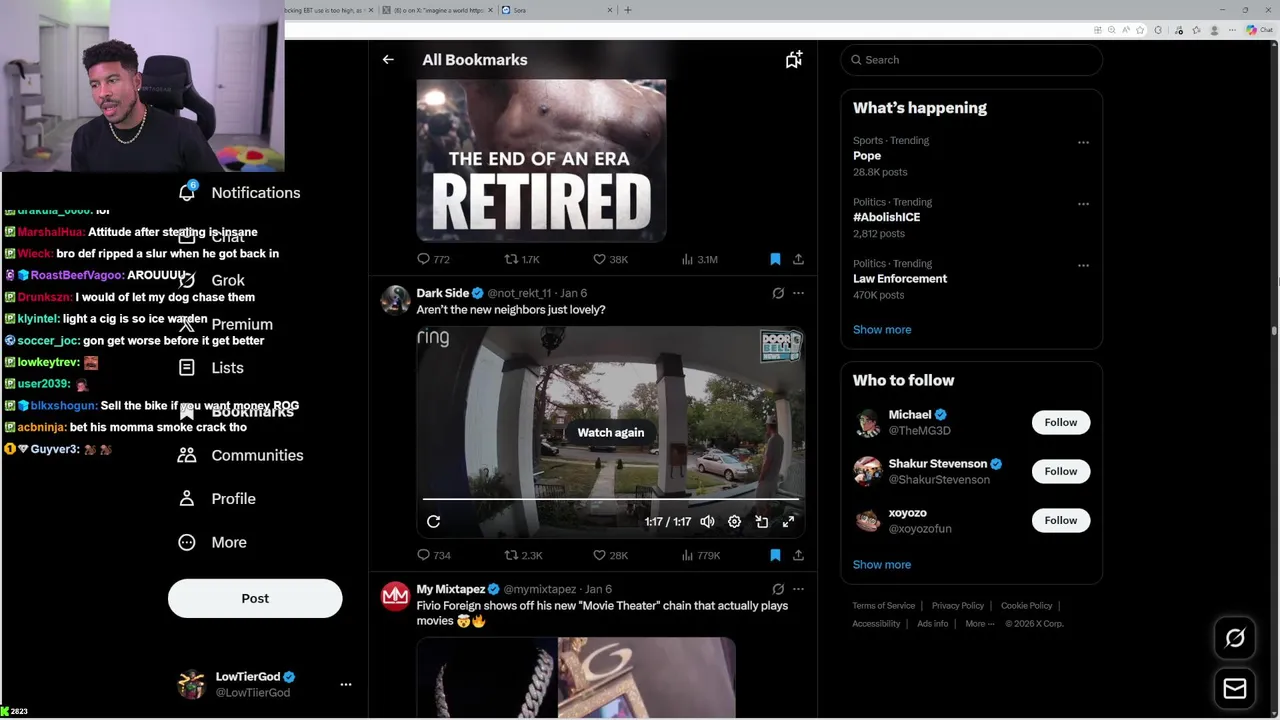Open Terms of Service link
The image size is (1280, 720).
coord(884,605)
